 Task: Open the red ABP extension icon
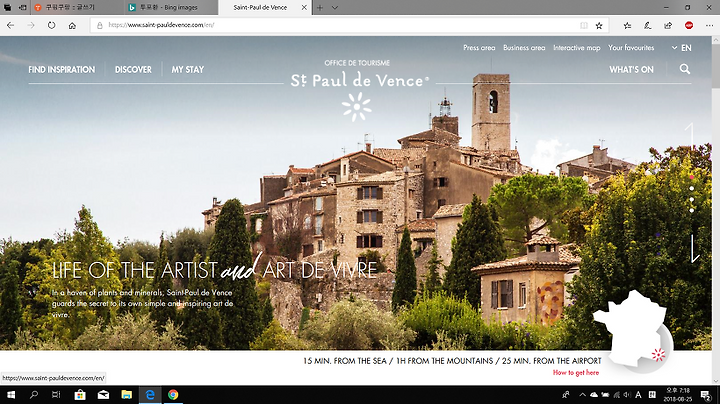(689, 25)
